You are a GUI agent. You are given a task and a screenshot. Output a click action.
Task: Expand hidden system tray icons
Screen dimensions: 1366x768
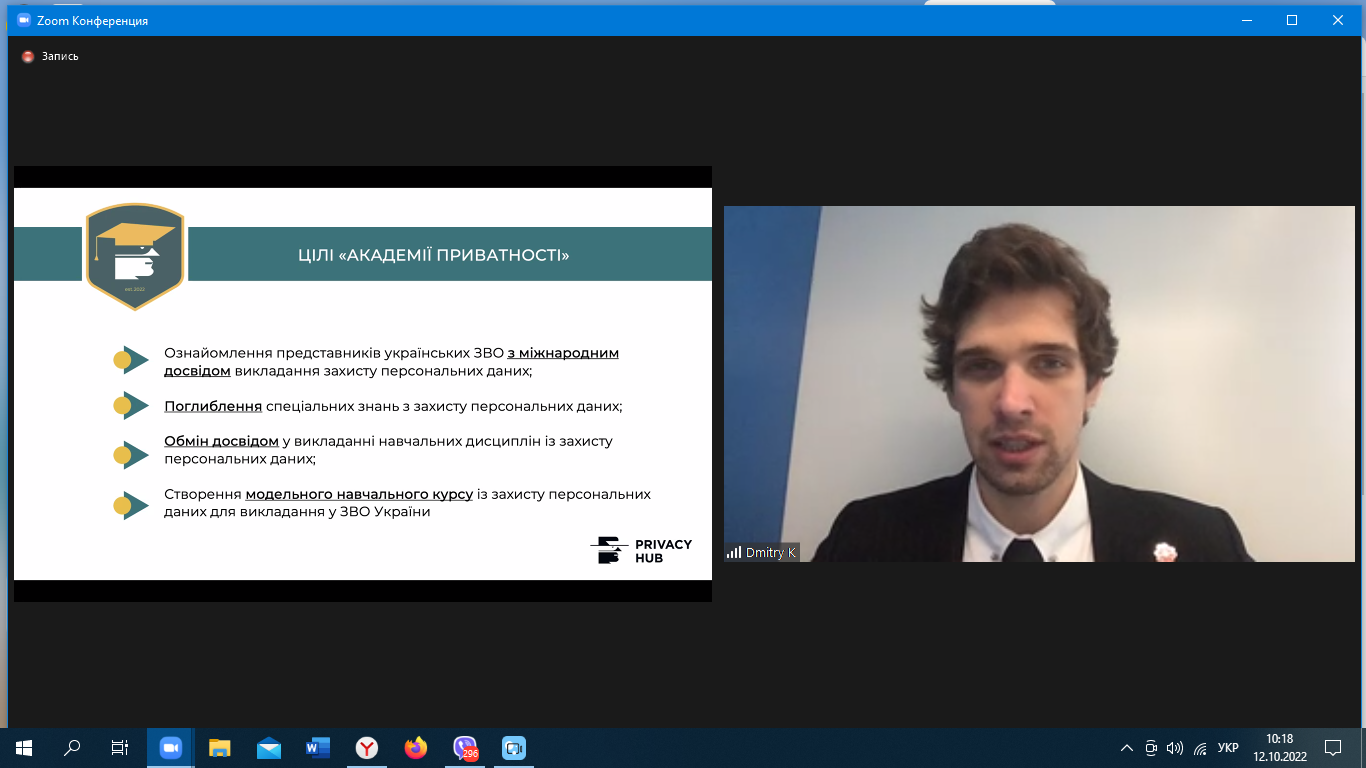click(x=1127, y=747)
